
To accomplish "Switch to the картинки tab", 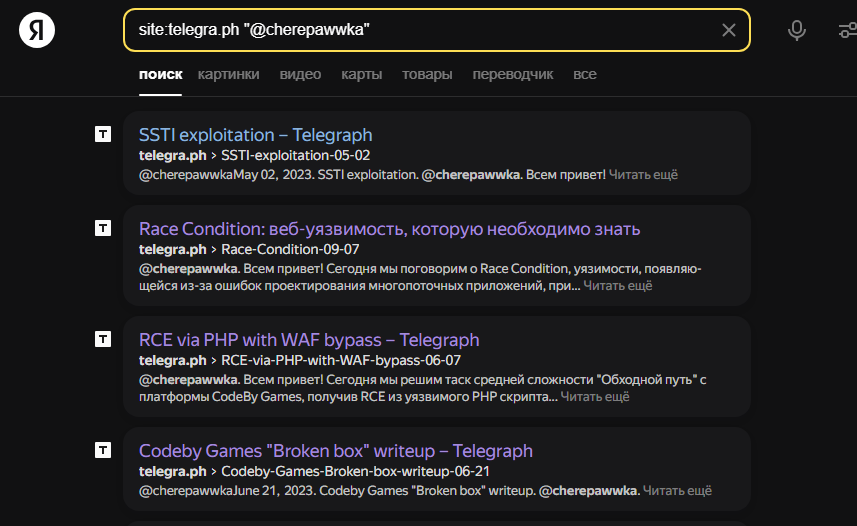I will tap(228, 74).
